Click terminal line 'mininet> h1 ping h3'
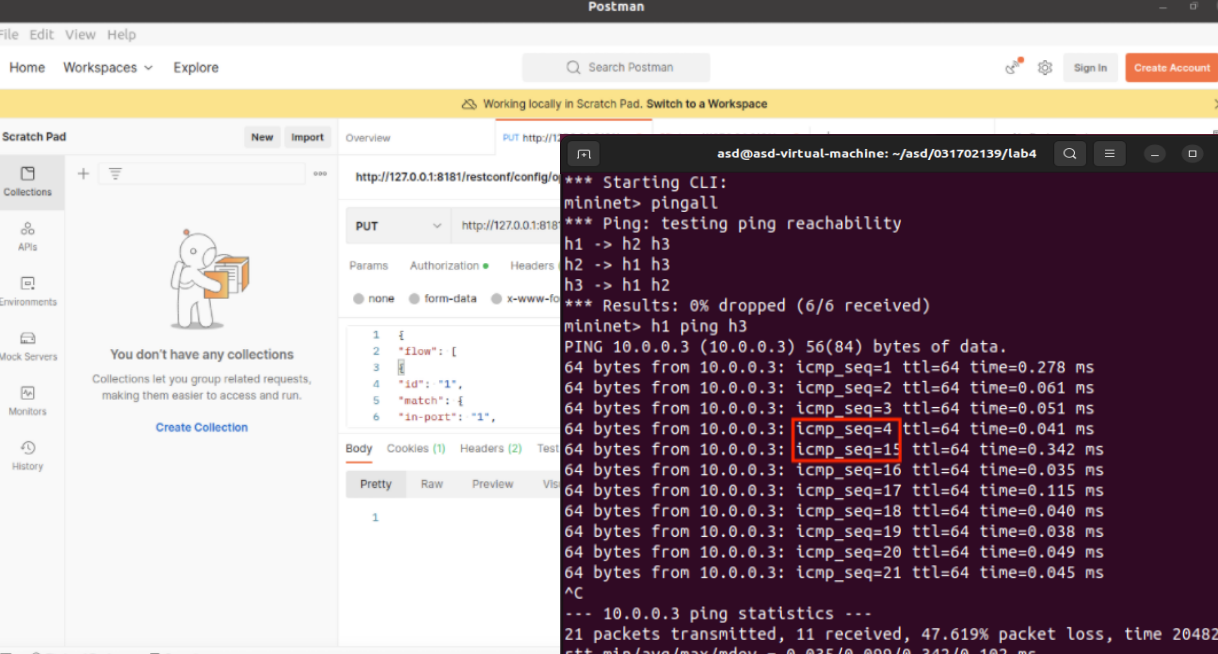Viewport: 1218px width, 654px height. click(x=655, y=326)
